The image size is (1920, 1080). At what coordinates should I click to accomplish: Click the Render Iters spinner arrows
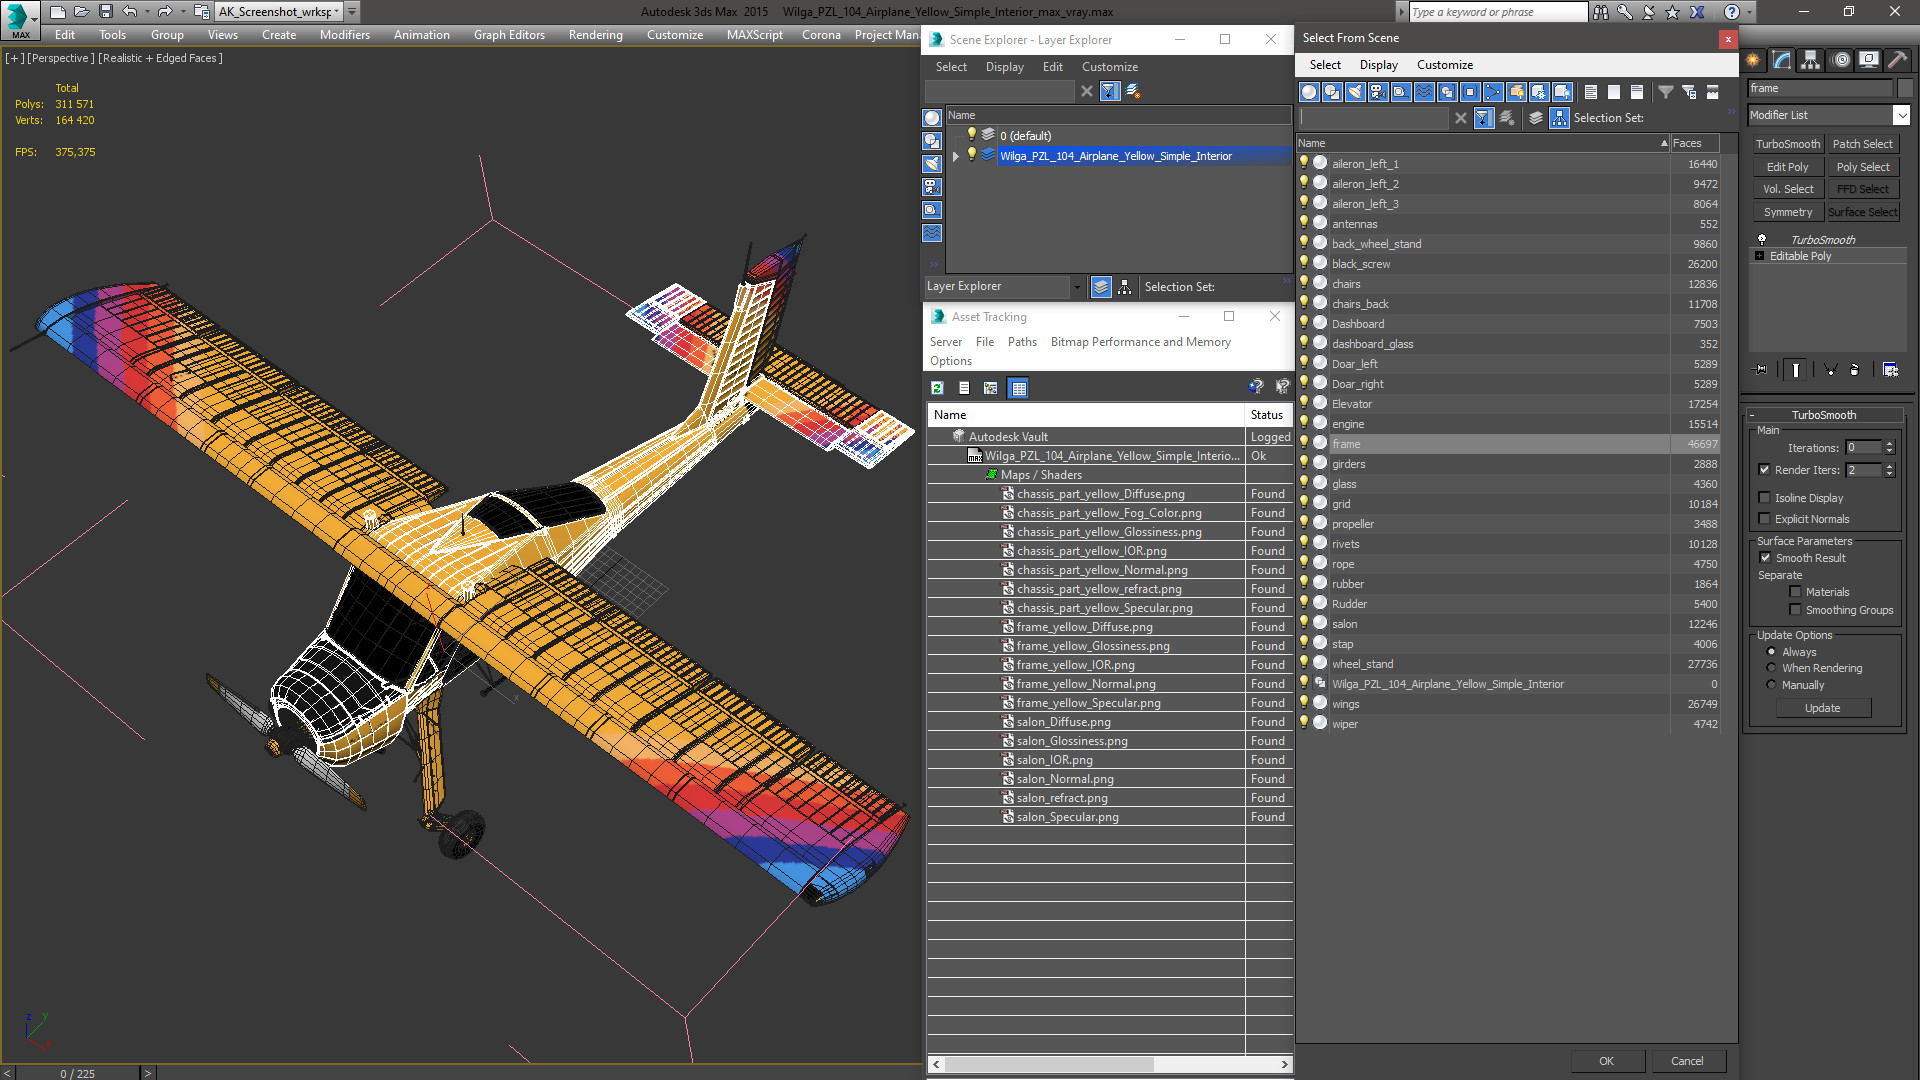(x=1889, y=470)
